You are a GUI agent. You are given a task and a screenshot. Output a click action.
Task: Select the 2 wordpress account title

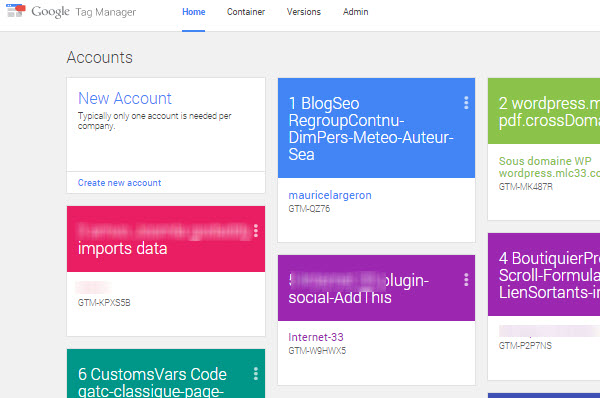click(x=549, y=112)
